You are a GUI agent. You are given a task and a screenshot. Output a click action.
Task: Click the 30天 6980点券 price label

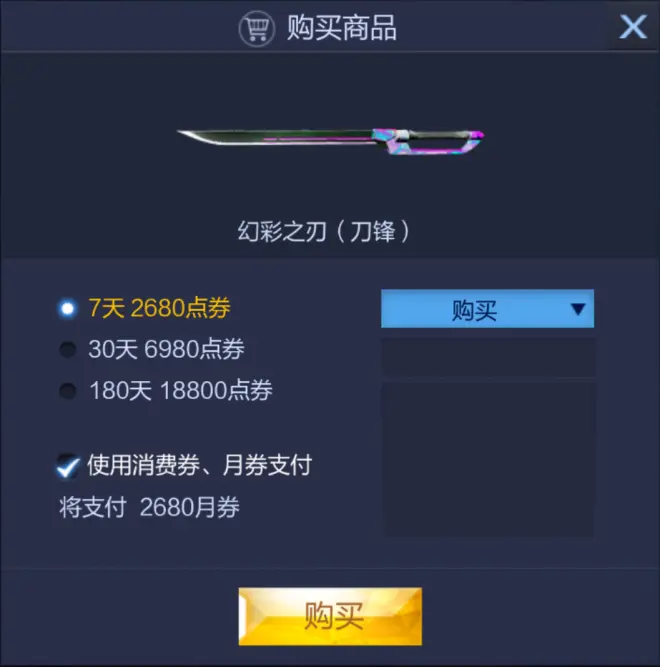point(166,349)
